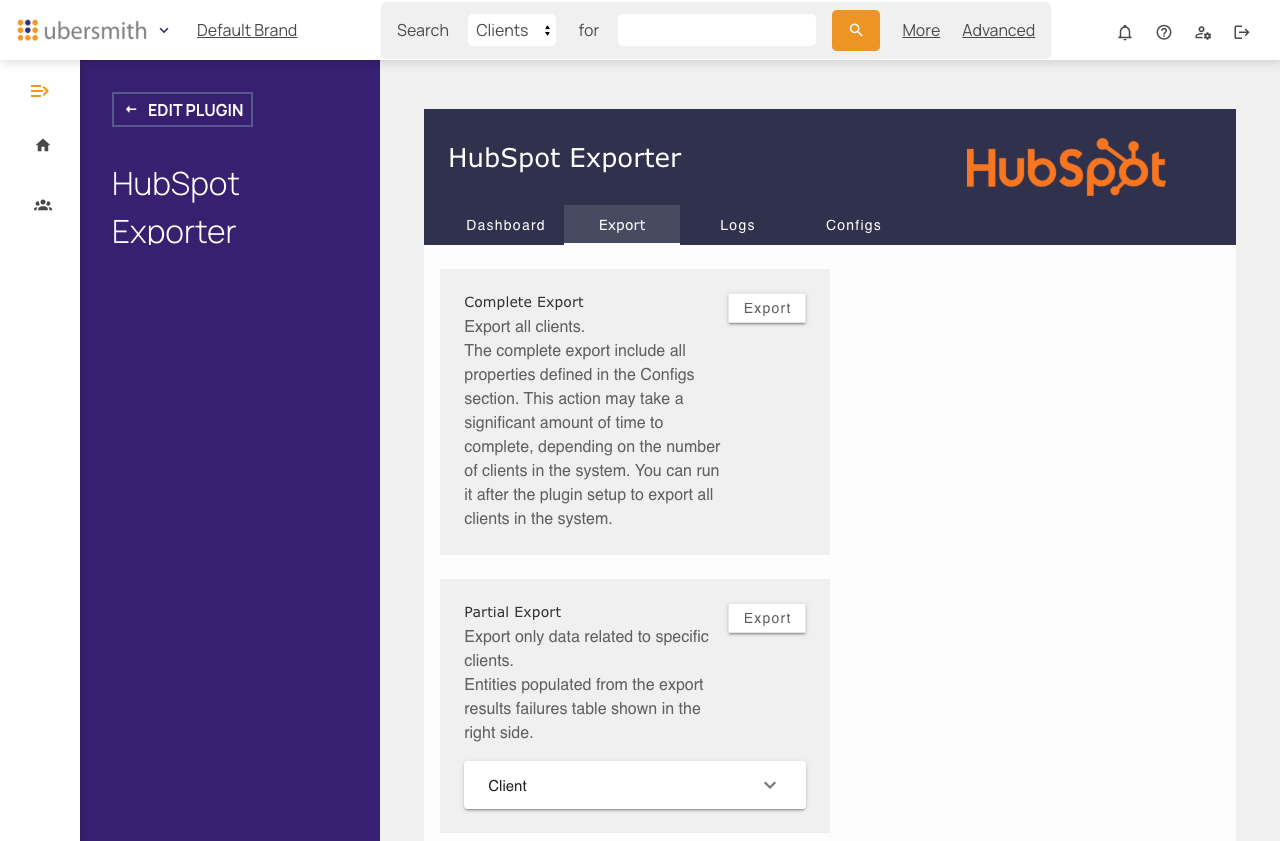Click the Complete Export heading
This screenshot has width=1280, height=841.
524,302
